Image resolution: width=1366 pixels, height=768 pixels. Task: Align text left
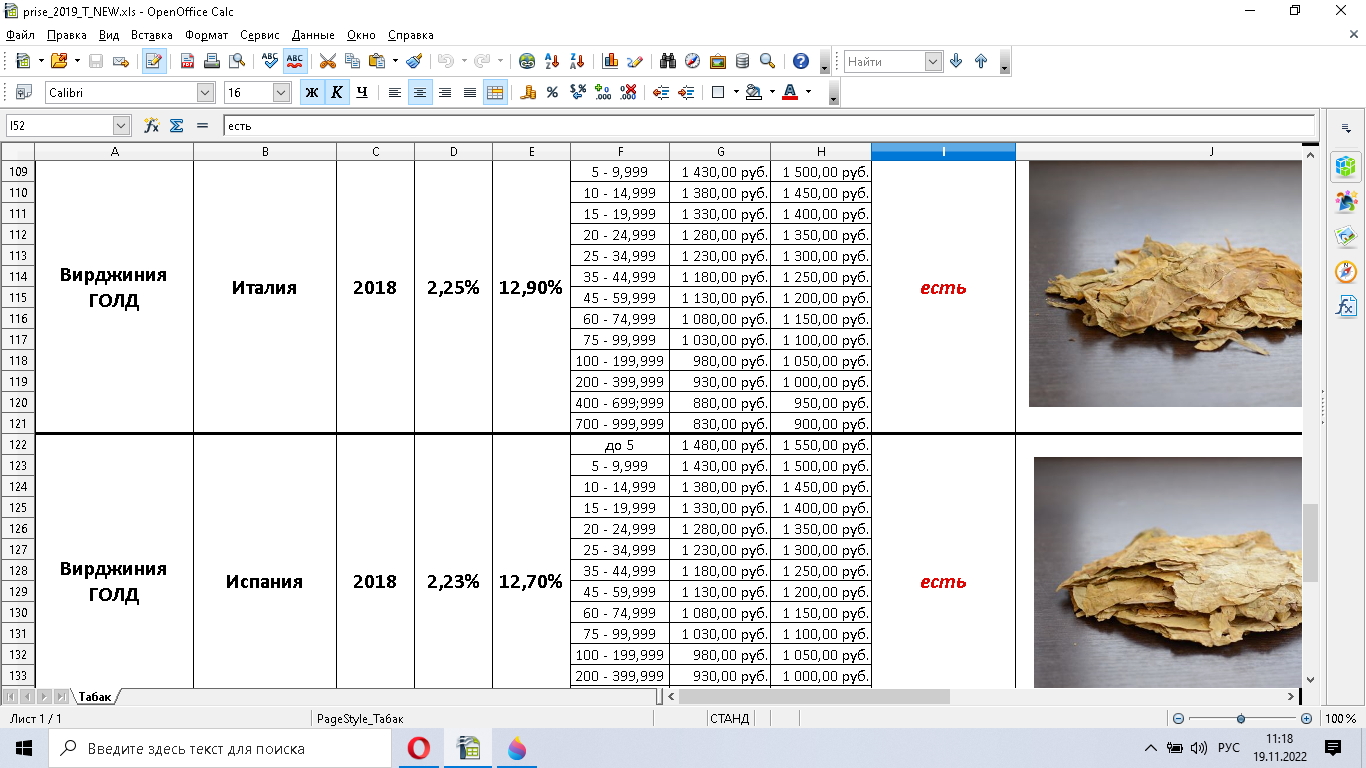point(395,92)
